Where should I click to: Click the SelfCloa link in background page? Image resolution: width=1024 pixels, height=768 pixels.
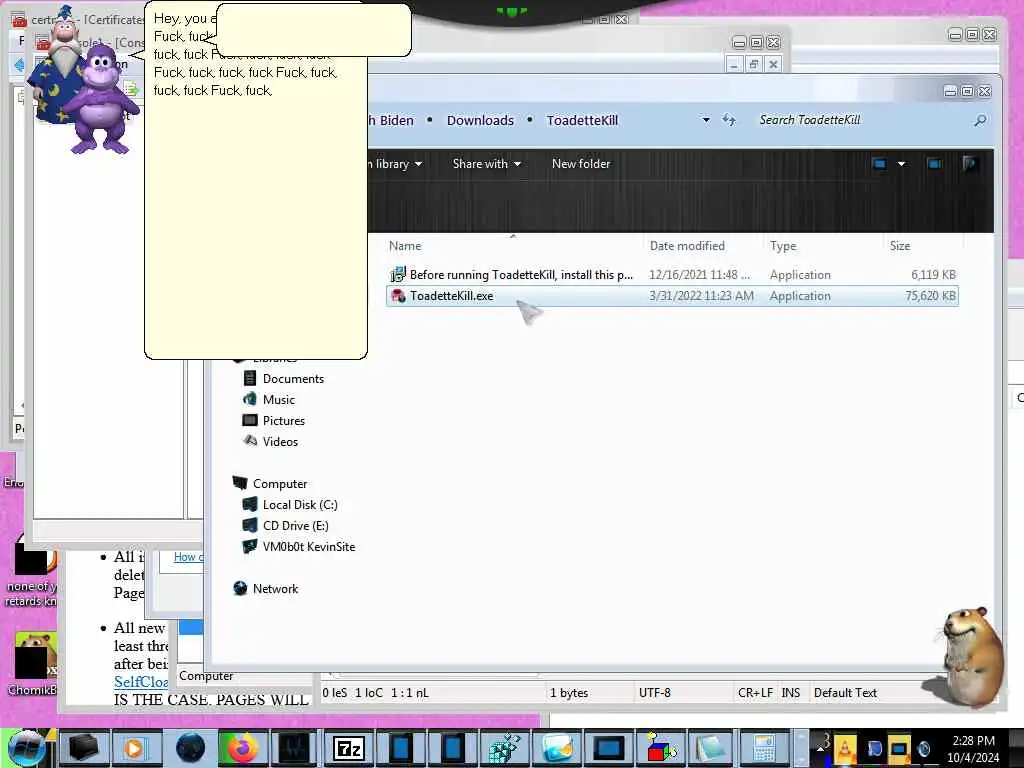141,682
